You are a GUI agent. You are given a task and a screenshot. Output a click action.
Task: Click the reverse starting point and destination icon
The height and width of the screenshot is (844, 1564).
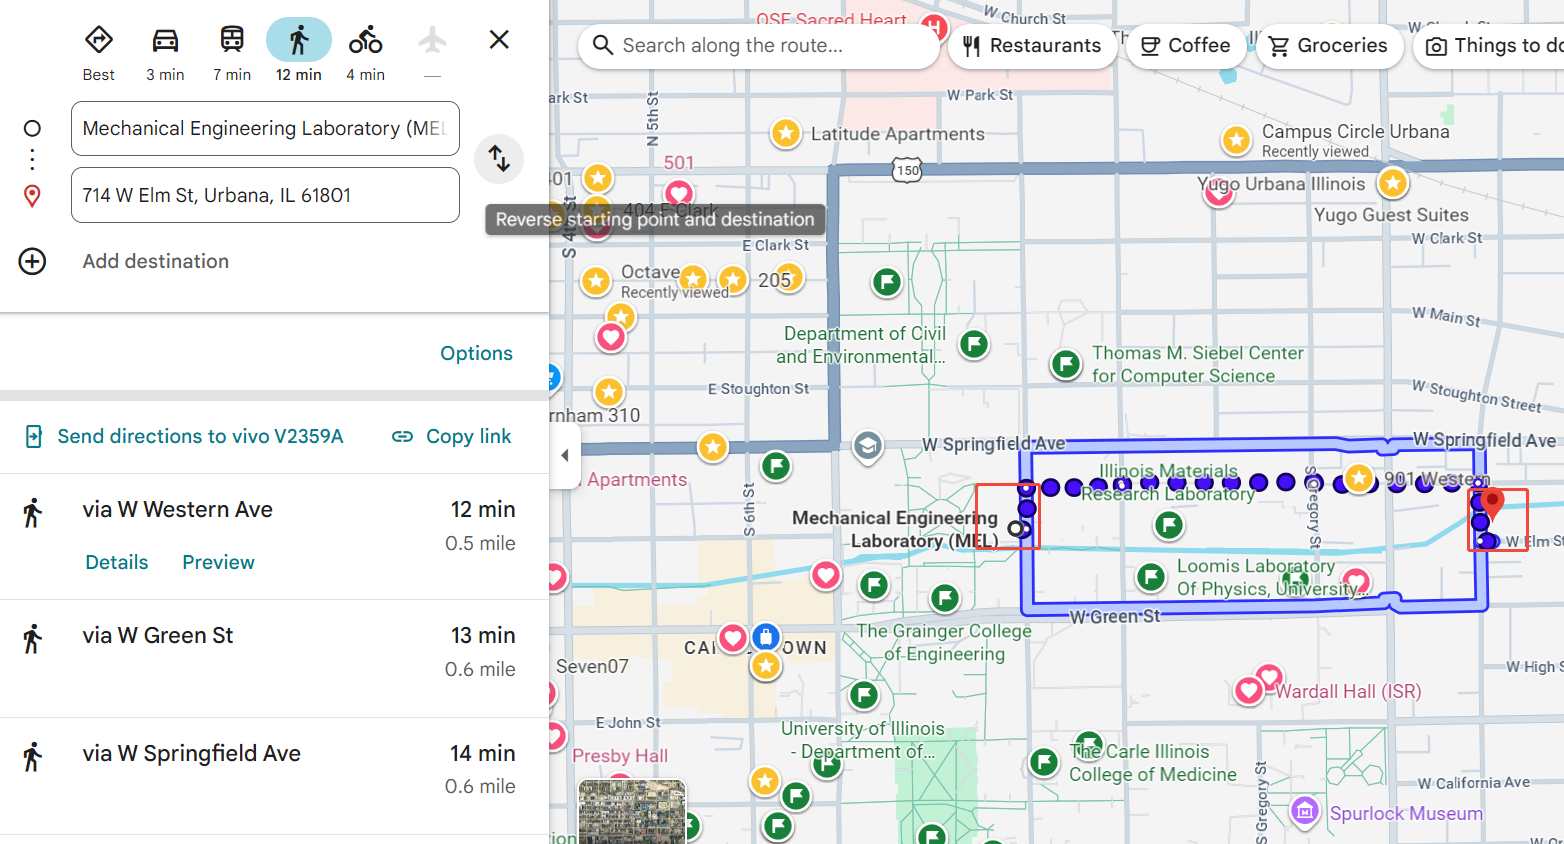tap(499, 159)
